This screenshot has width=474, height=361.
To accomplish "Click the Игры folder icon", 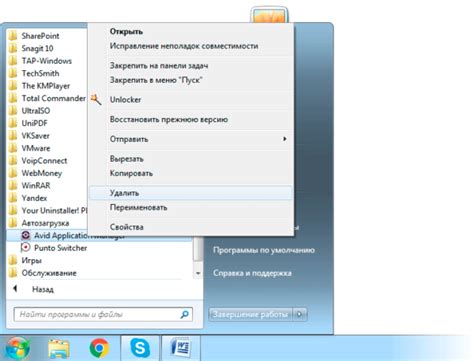I will (13, 260).
